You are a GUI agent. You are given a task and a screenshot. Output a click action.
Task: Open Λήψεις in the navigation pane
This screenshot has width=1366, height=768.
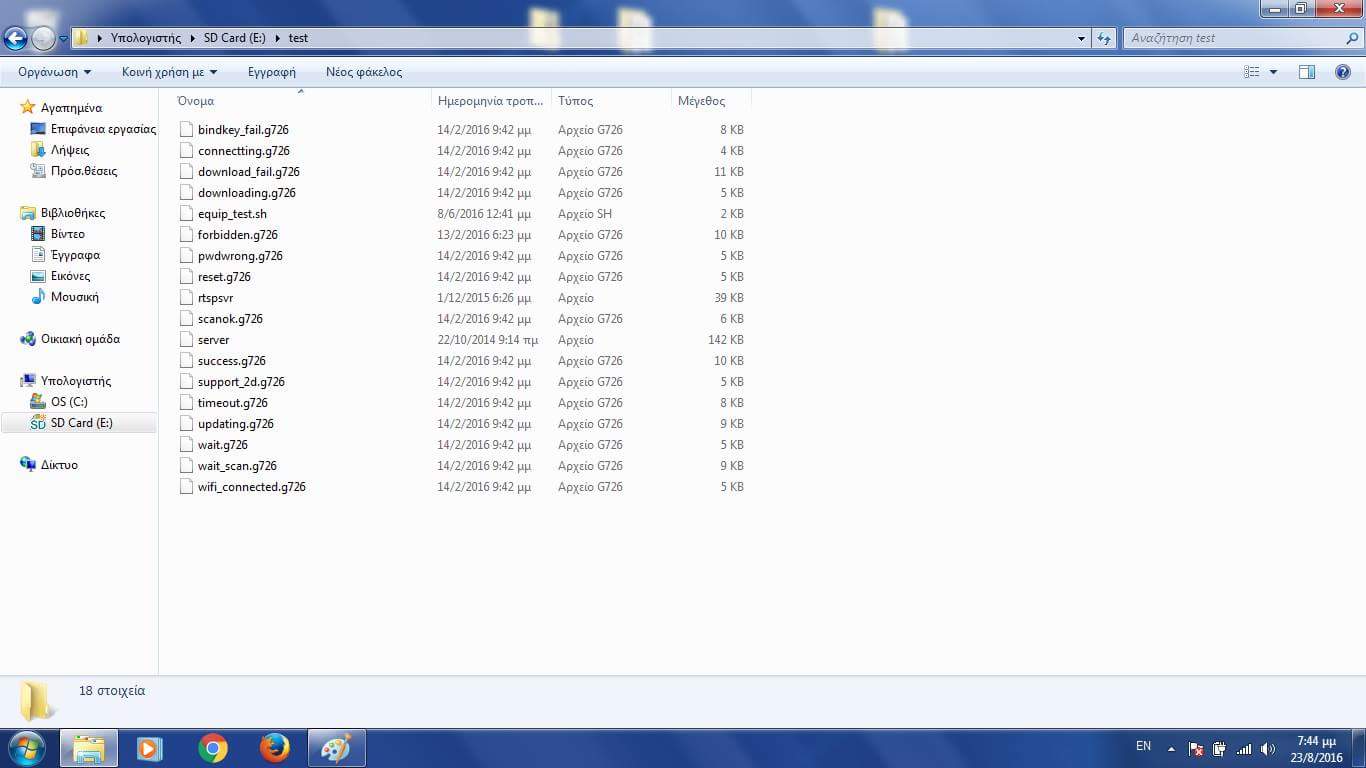[70, 150]
